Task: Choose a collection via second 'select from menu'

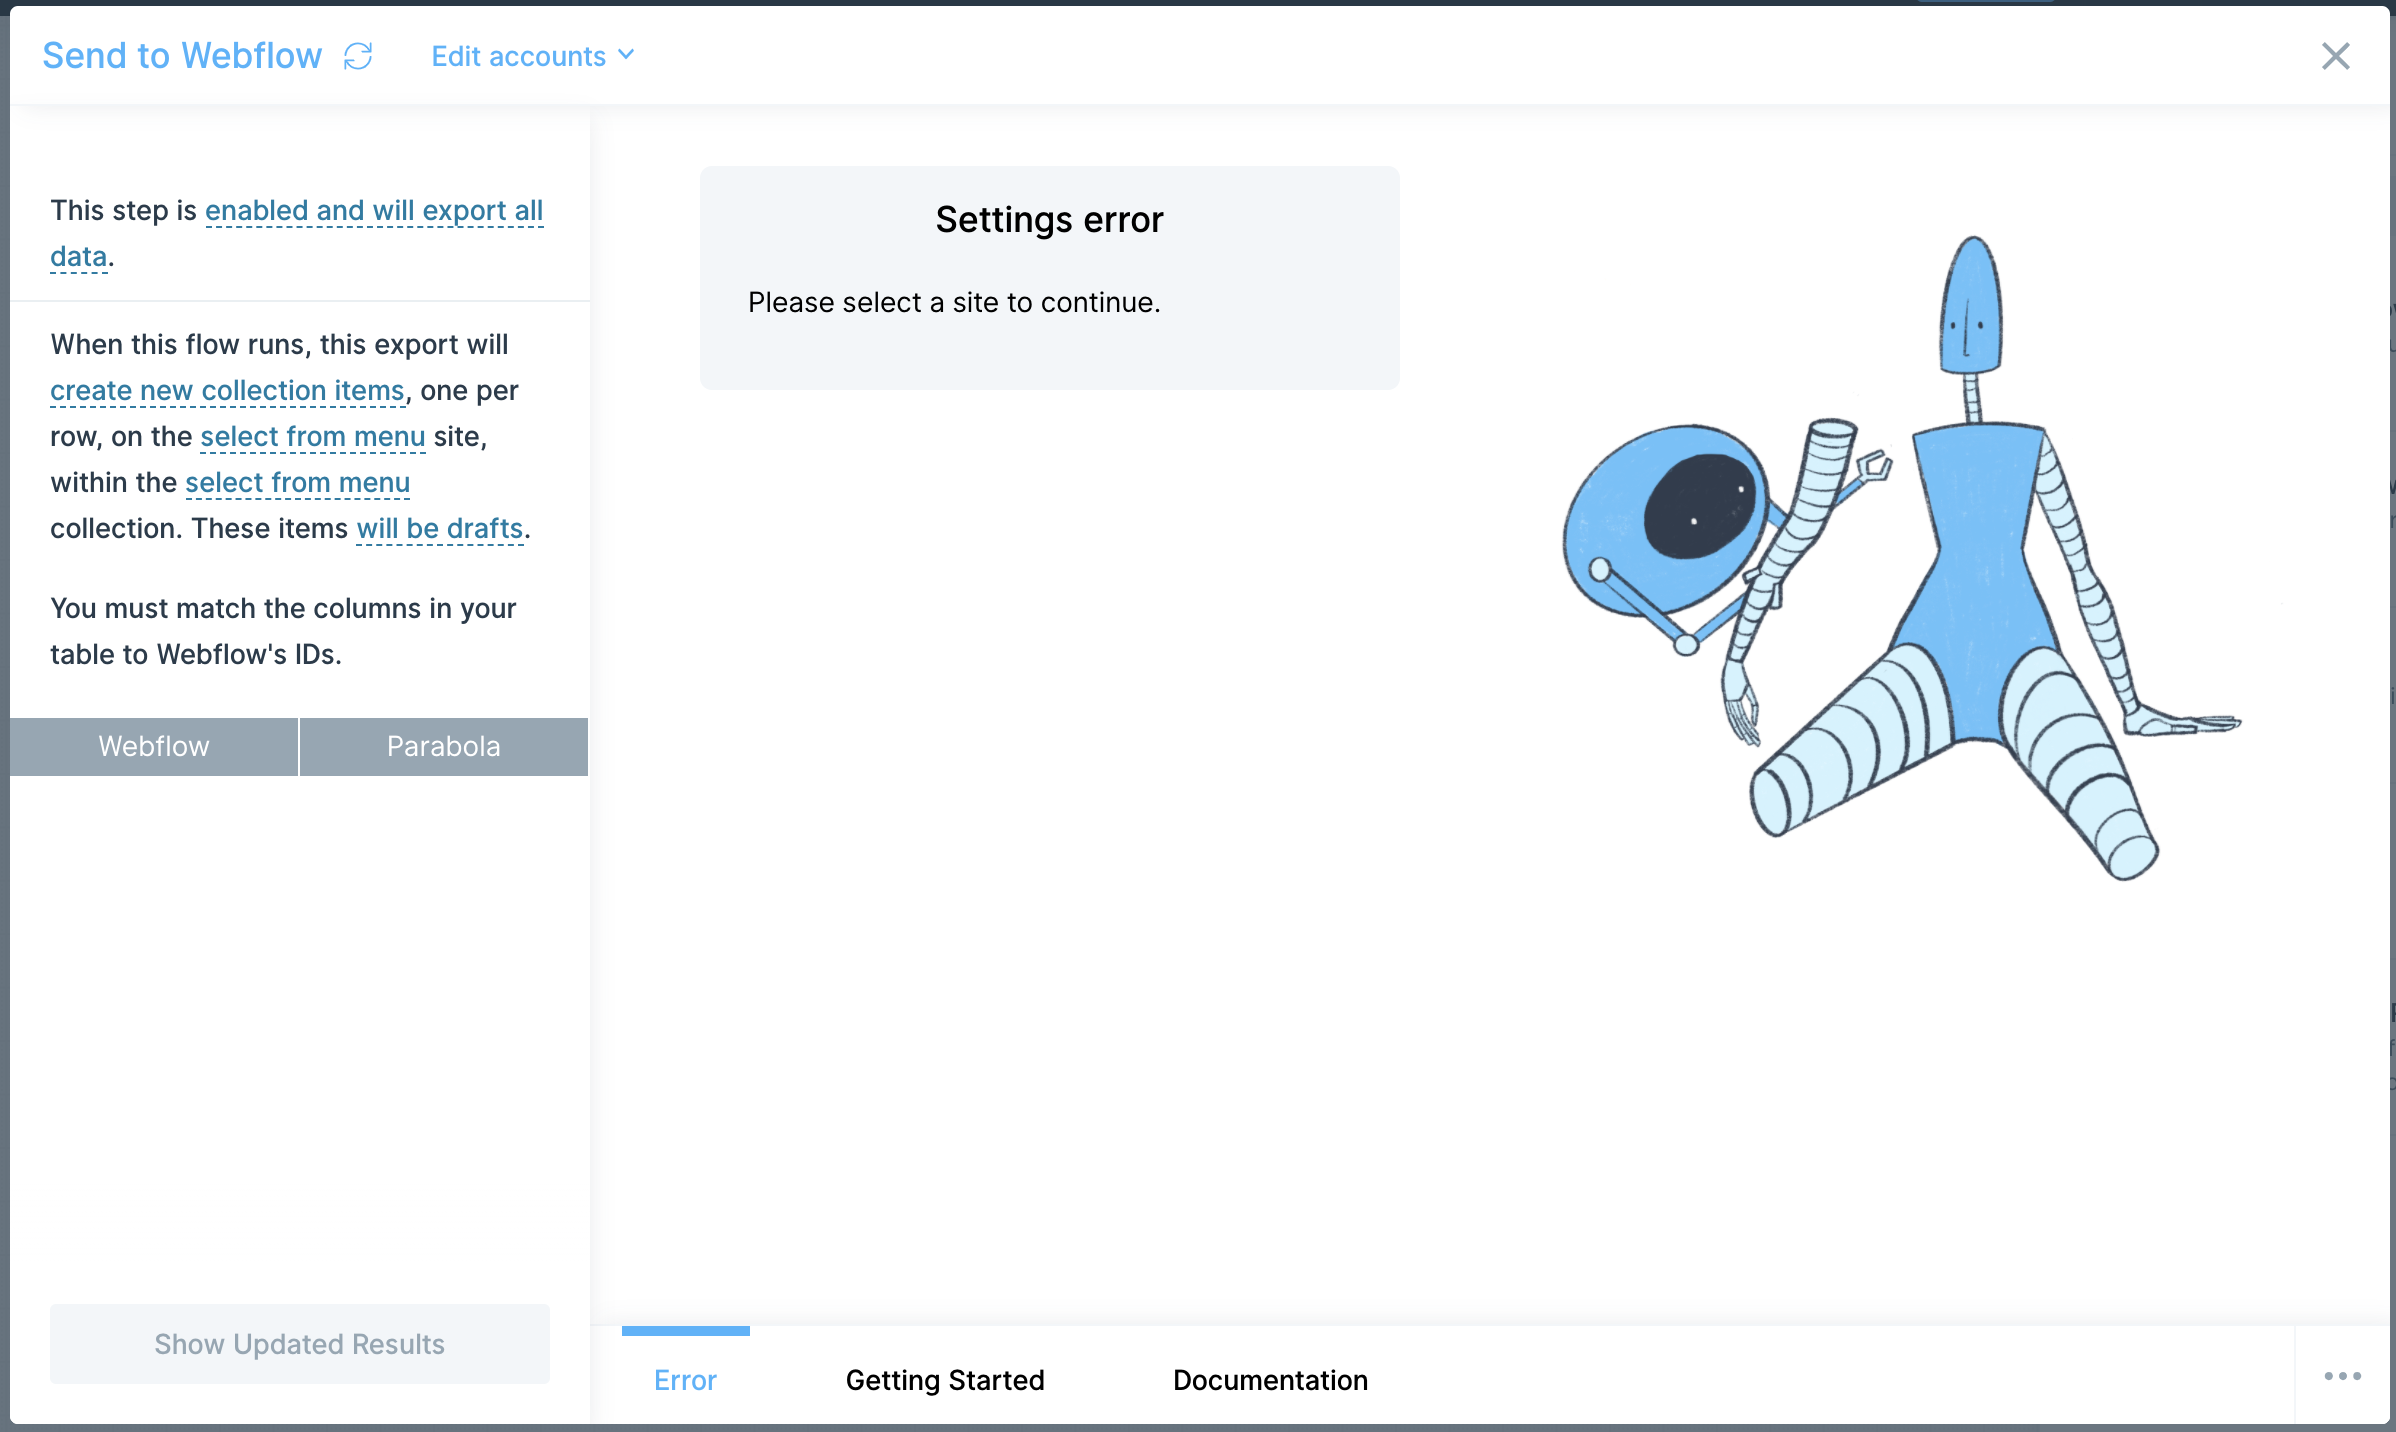Action: tap(298, 482)
